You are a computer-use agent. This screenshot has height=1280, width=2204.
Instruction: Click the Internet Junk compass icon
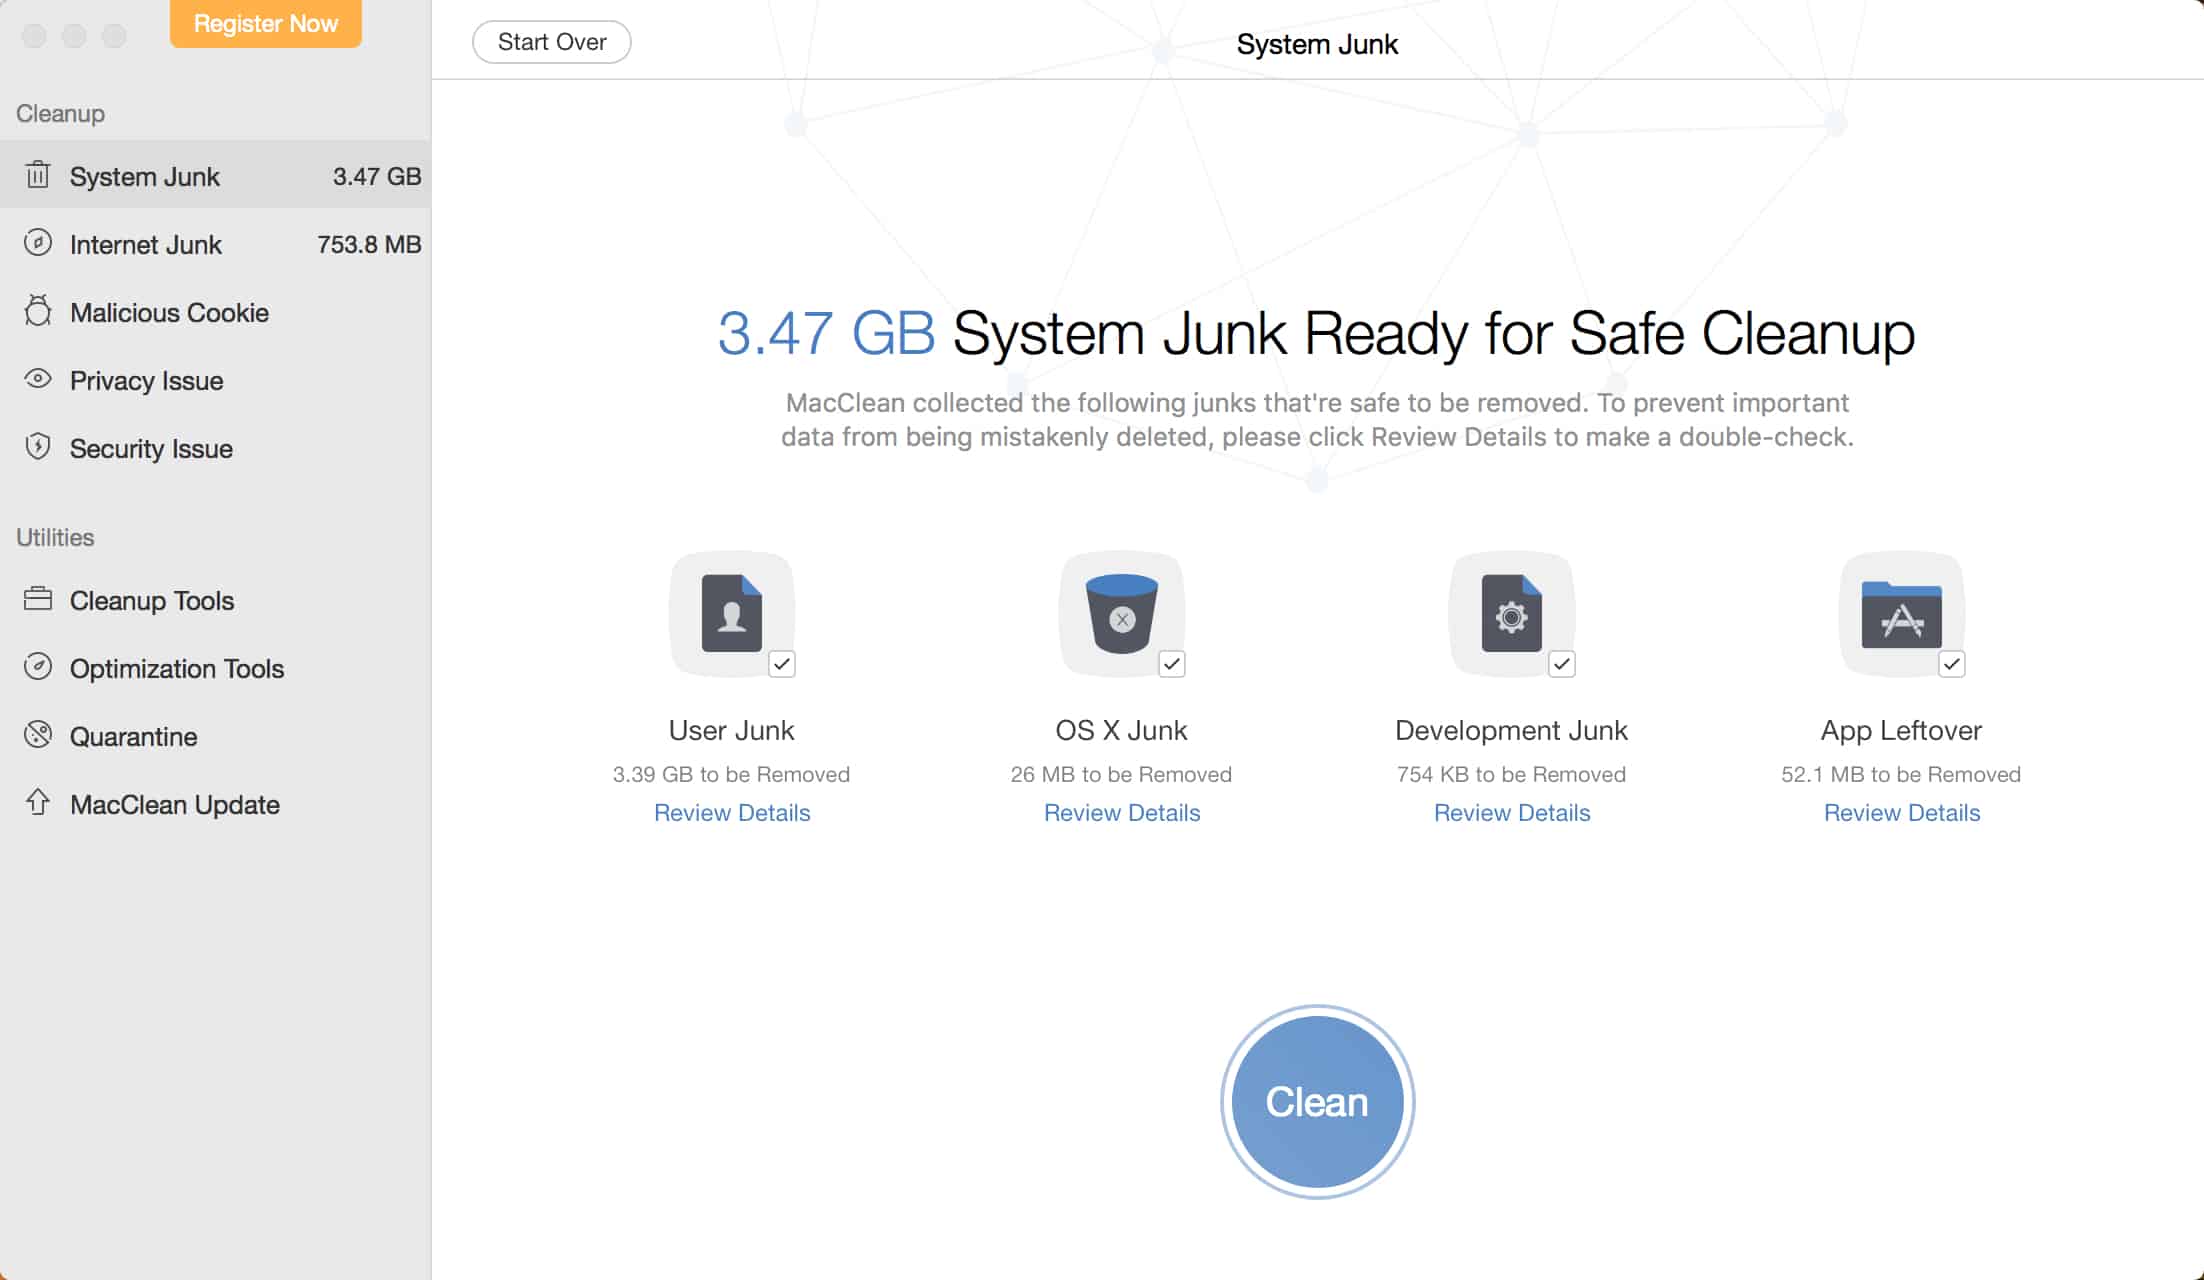click(38, 243)
